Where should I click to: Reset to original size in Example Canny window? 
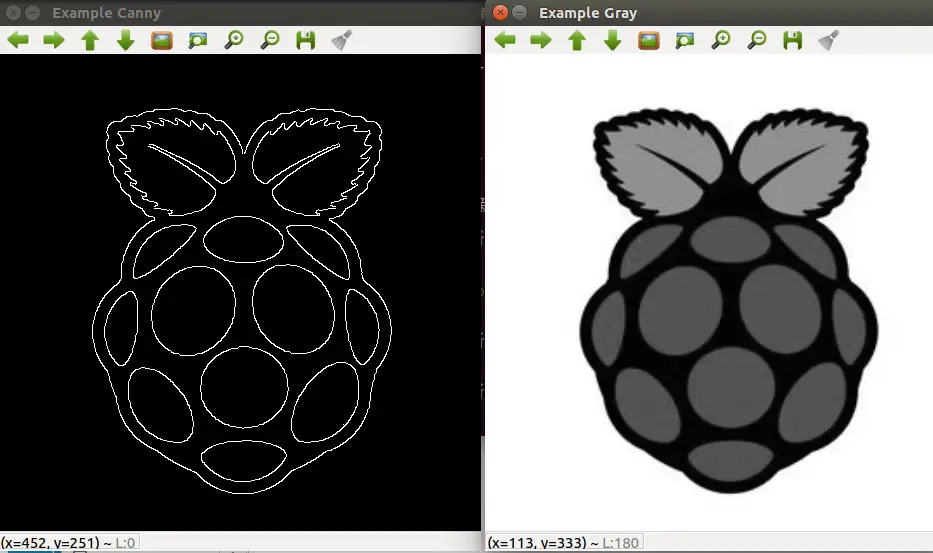(162, 40)
